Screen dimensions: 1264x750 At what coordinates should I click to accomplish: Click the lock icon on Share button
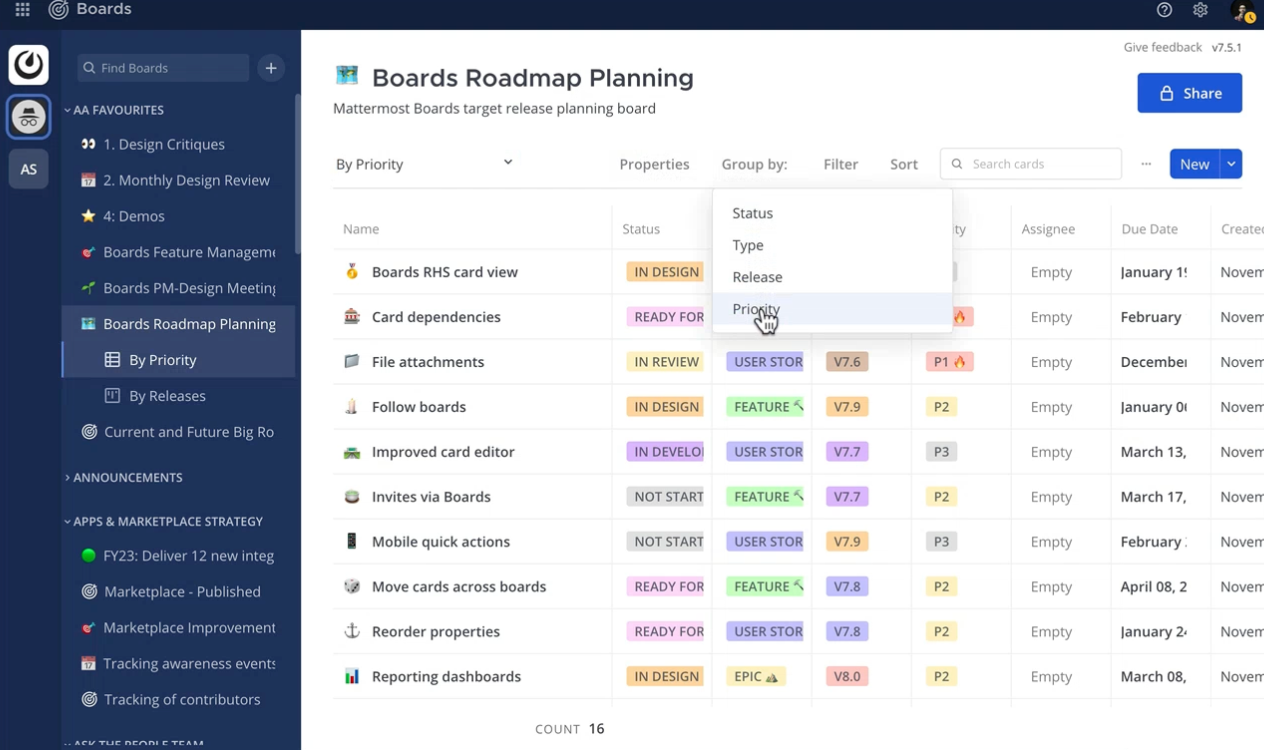(1166, 93)
